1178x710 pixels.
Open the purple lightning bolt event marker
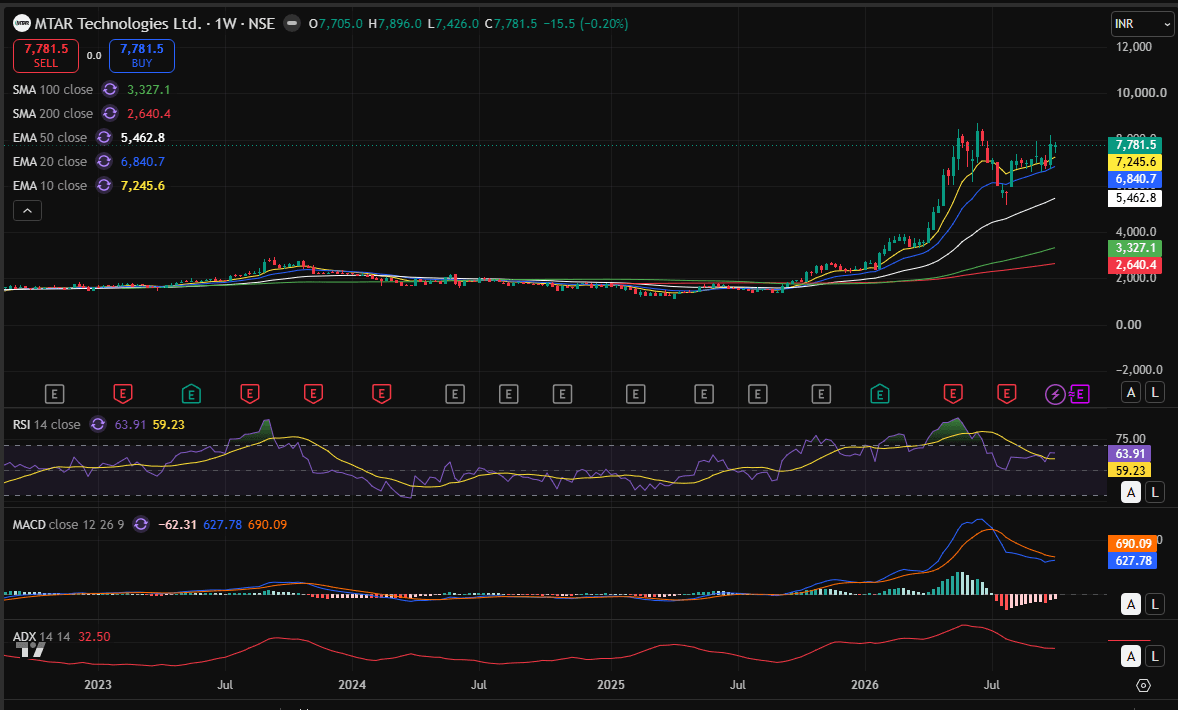tap(1055, 394)
